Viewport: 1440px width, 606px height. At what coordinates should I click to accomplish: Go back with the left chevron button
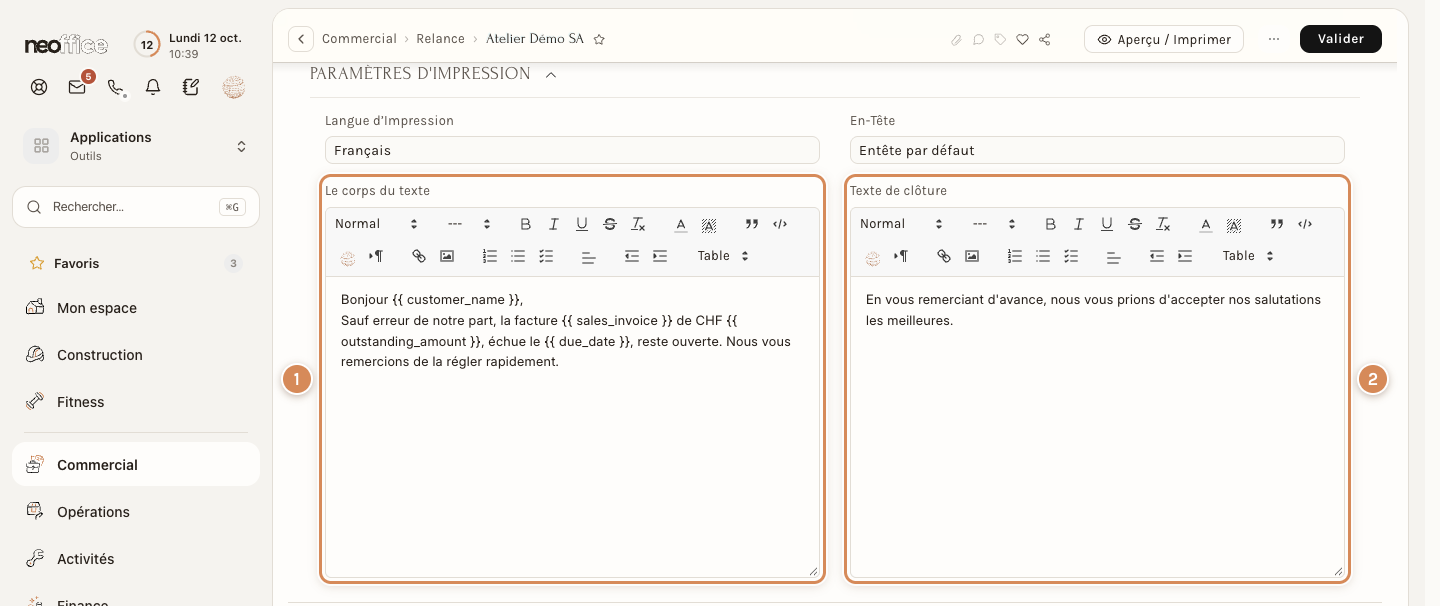pyautogui.click(x=301, y=39)
